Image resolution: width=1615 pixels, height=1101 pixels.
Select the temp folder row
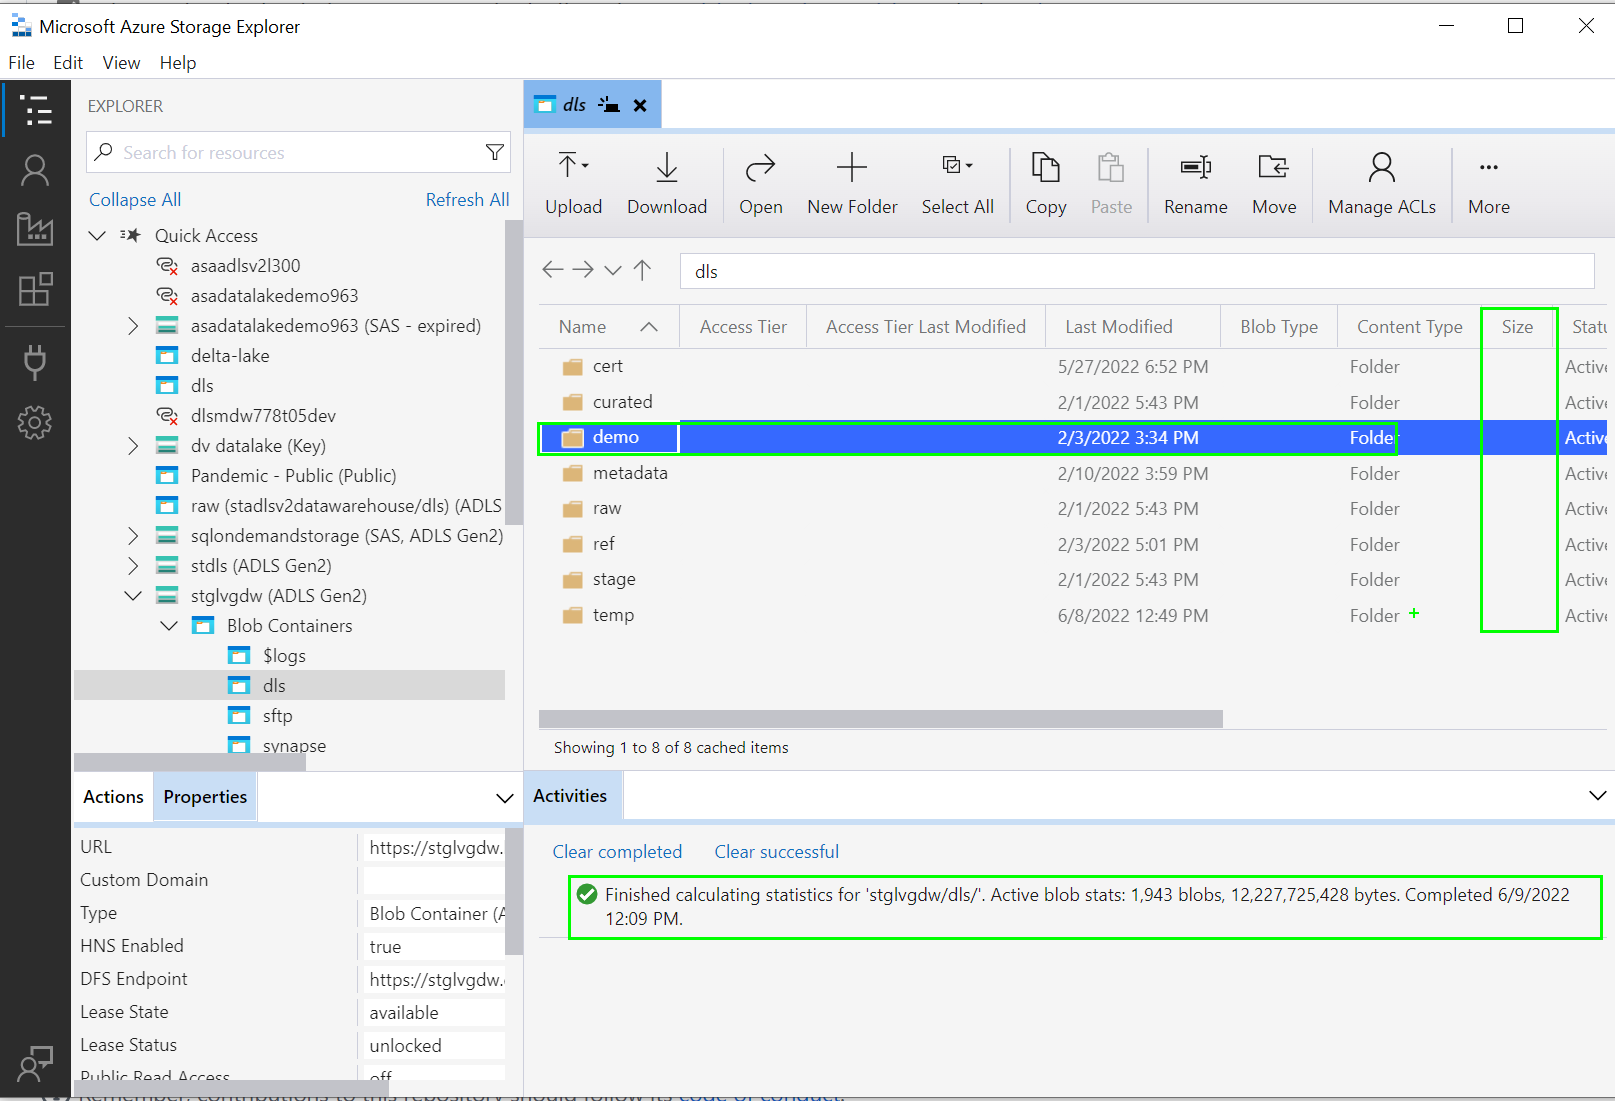[x=1072, y=615]
